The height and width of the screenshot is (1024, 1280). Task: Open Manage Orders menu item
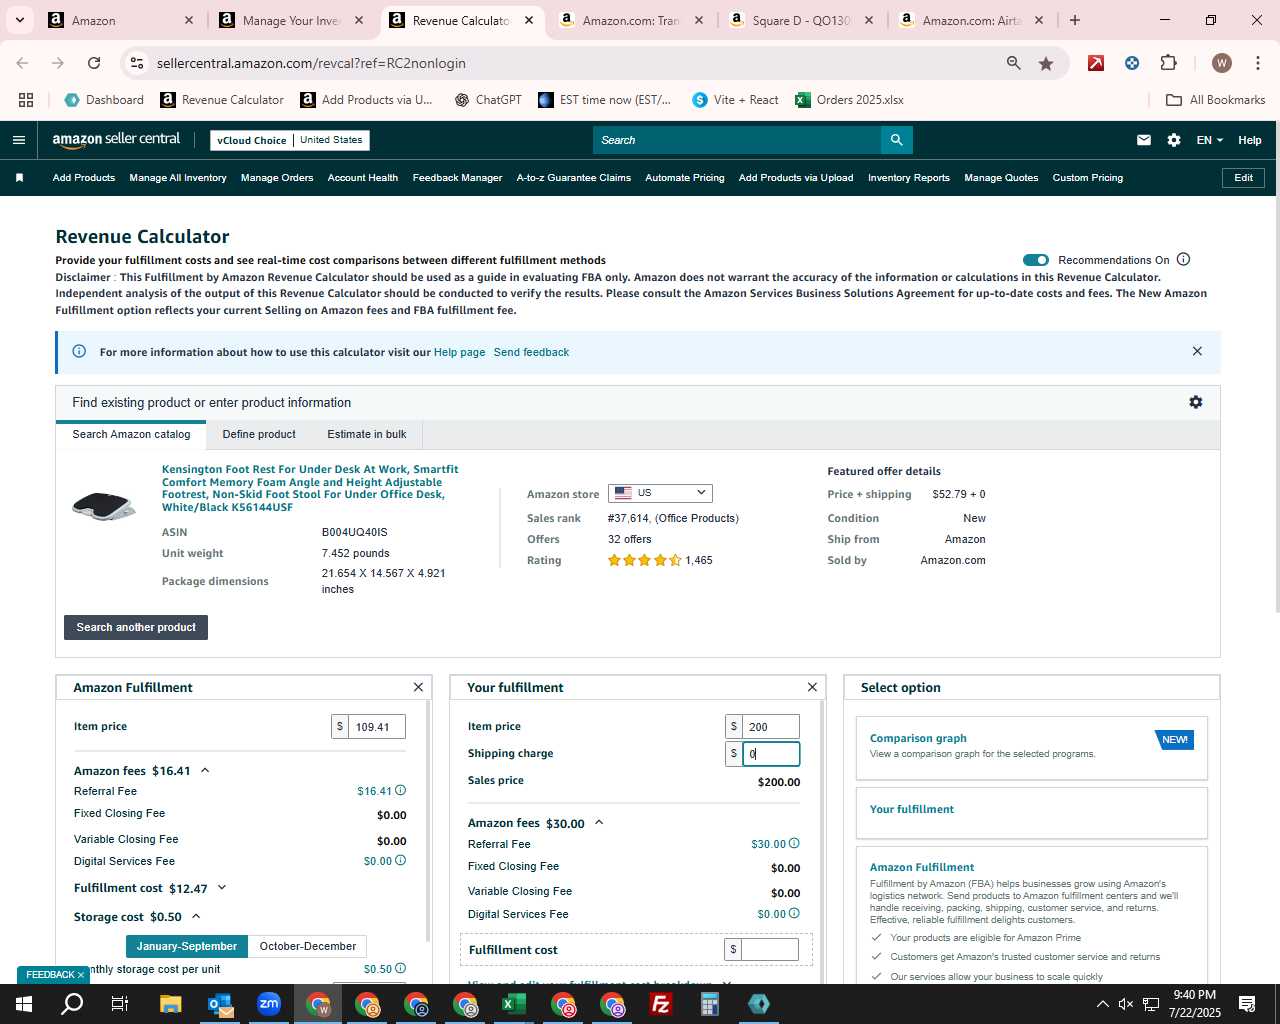277,178
